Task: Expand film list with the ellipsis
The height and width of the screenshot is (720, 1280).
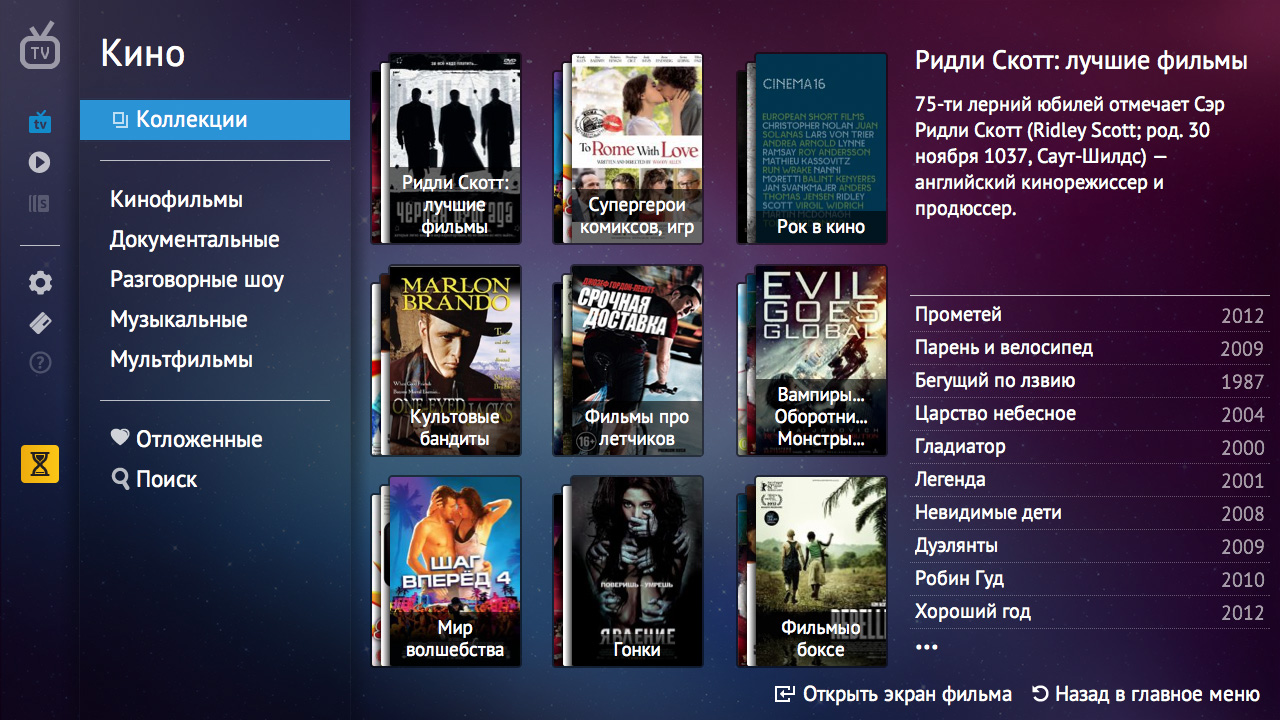Action: [927, 646]
